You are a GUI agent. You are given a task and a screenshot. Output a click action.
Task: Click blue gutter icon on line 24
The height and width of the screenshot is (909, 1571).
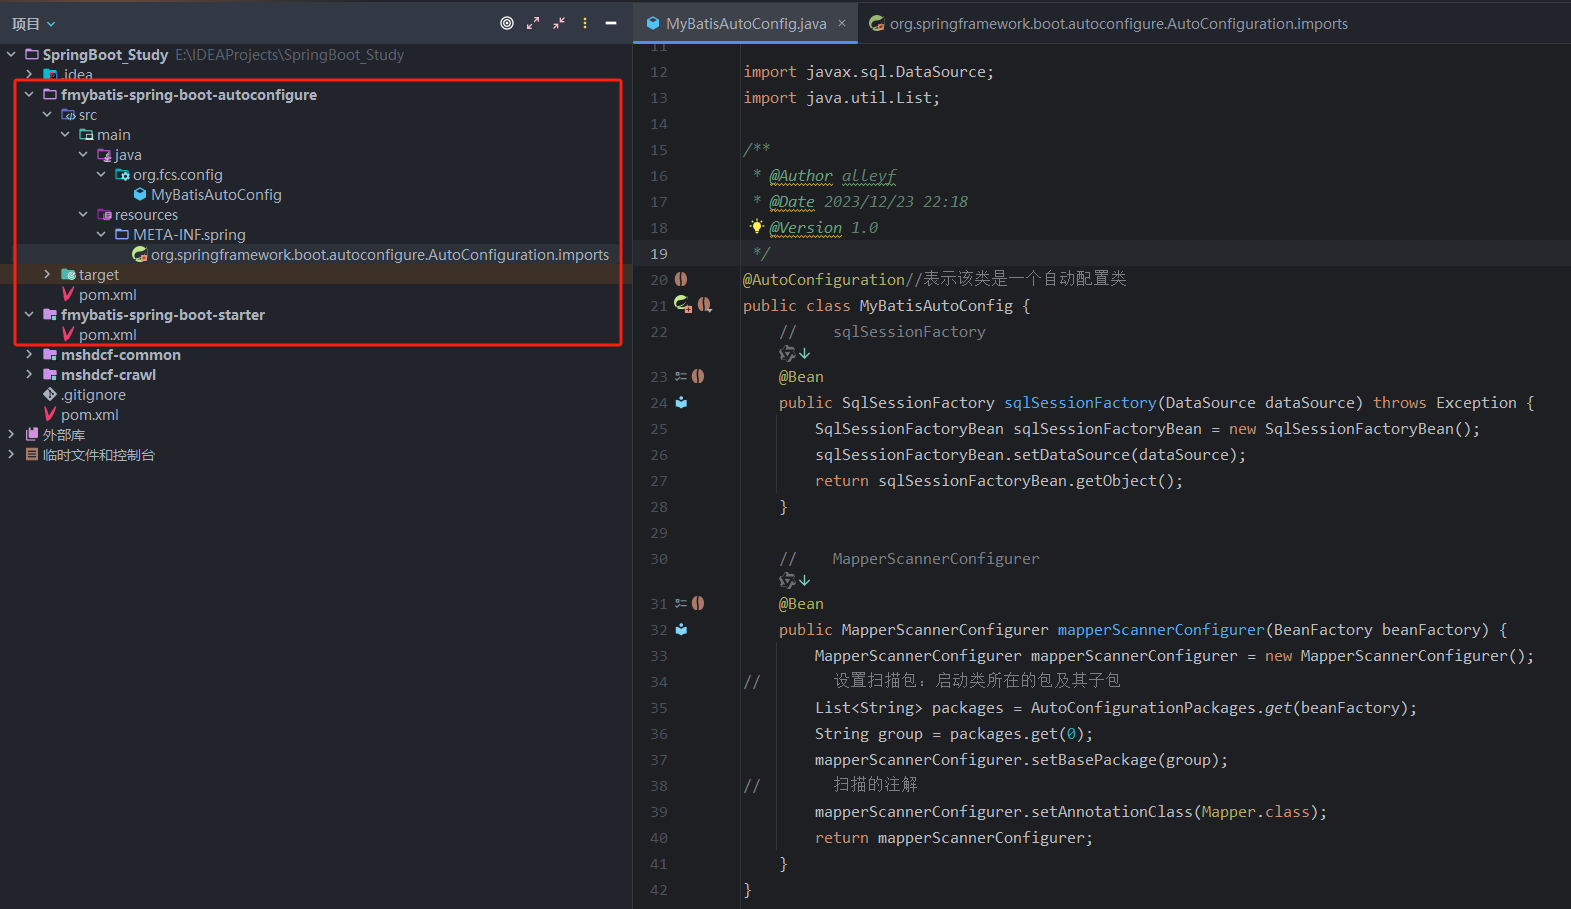tap(681, 403)
